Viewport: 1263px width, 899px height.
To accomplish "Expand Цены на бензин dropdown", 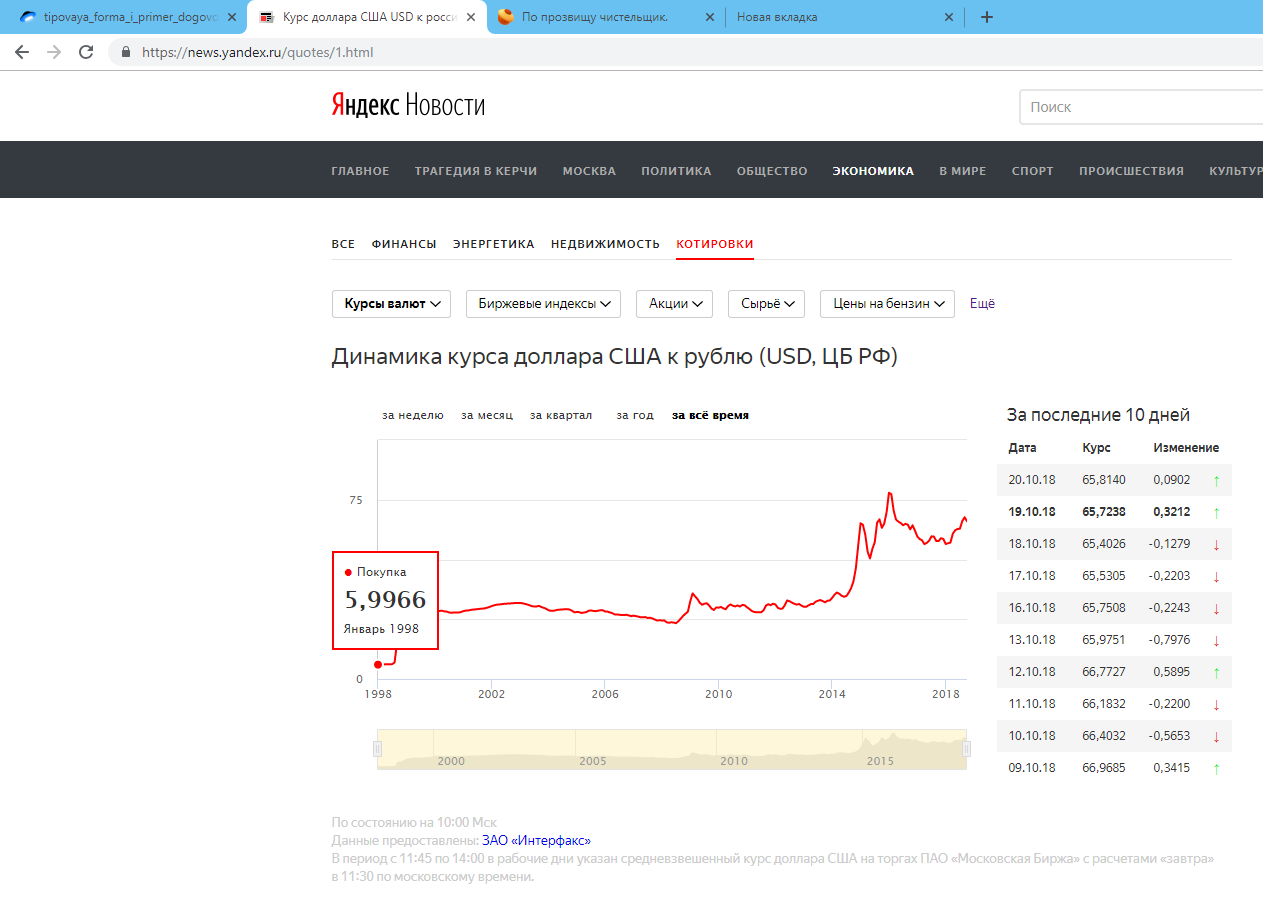I will tap(887, 304).
